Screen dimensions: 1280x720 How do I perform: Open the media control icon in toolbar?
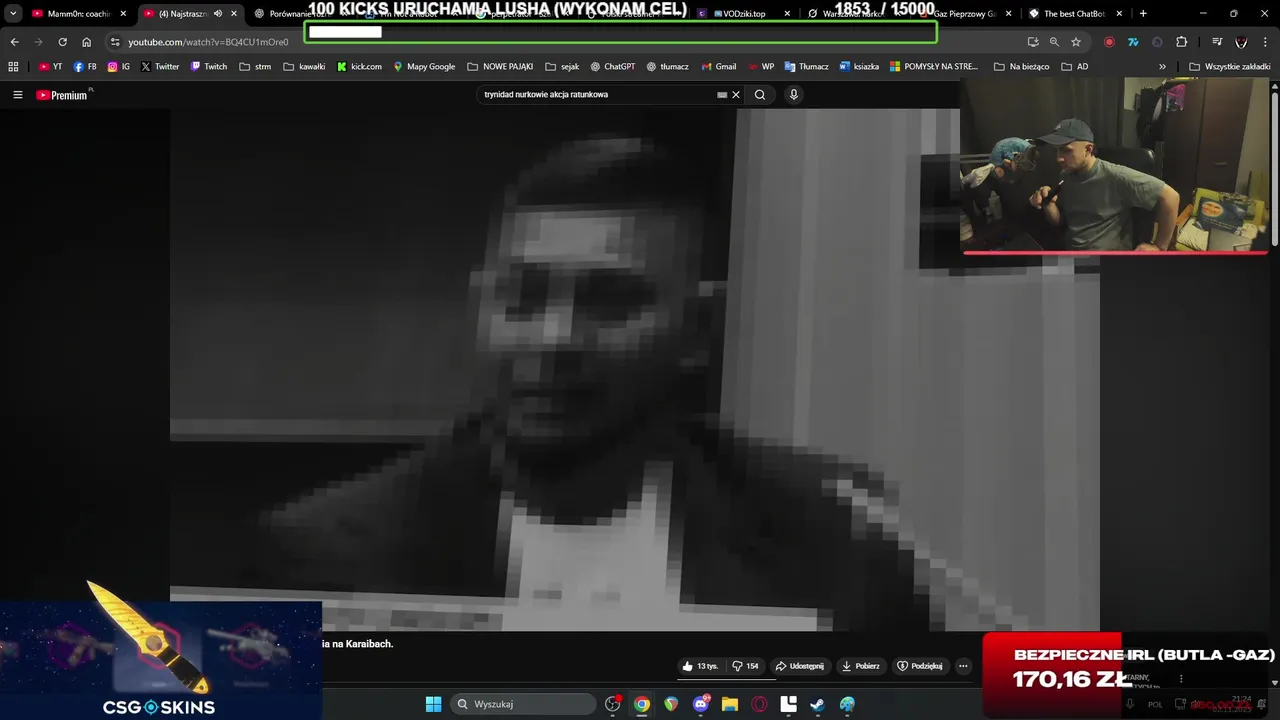point(1217,42)
